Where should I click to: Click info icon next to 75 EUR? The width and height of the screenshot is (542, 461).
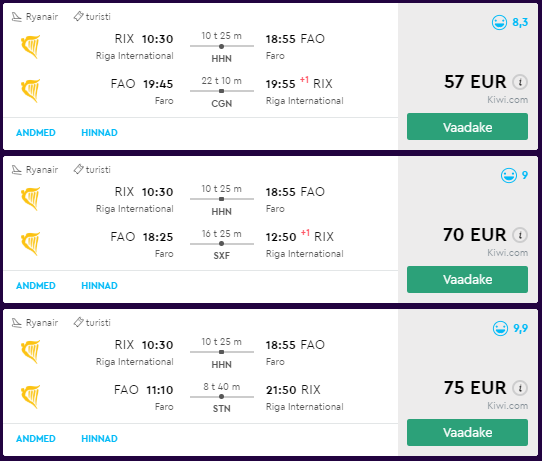520,388
